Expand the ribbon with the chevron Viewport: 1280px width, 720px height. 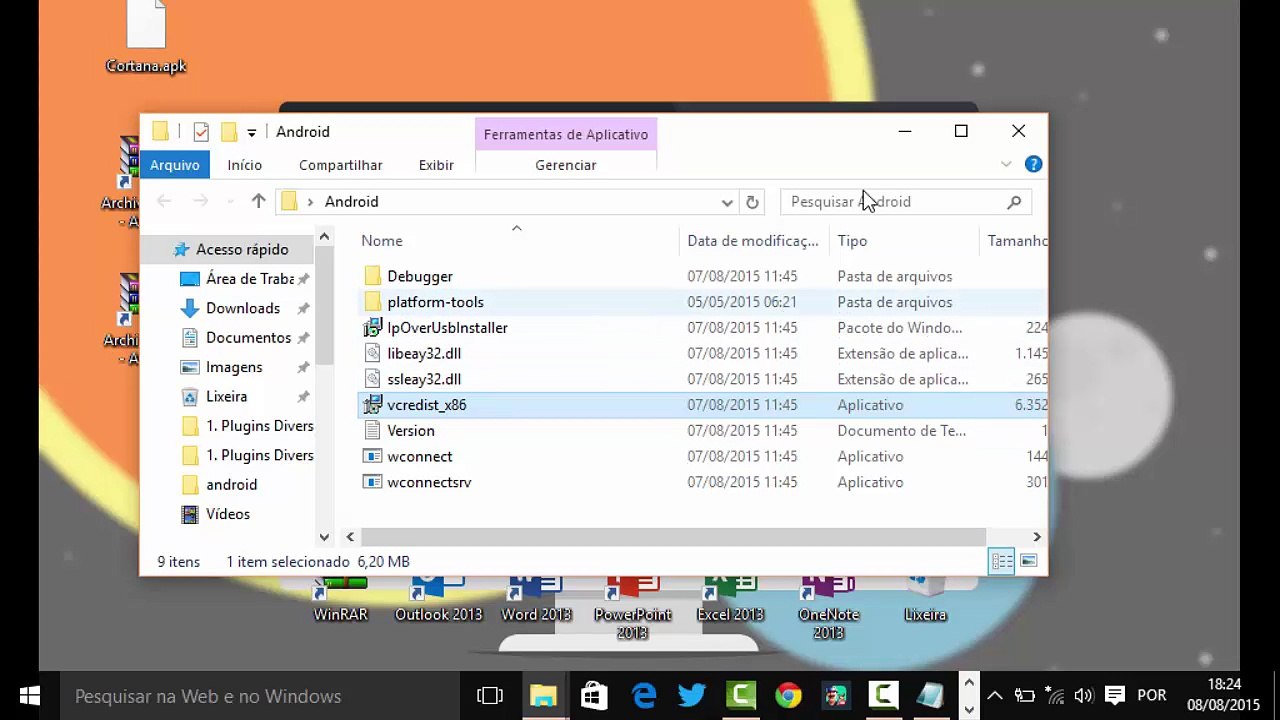[x=1006, y=164]
